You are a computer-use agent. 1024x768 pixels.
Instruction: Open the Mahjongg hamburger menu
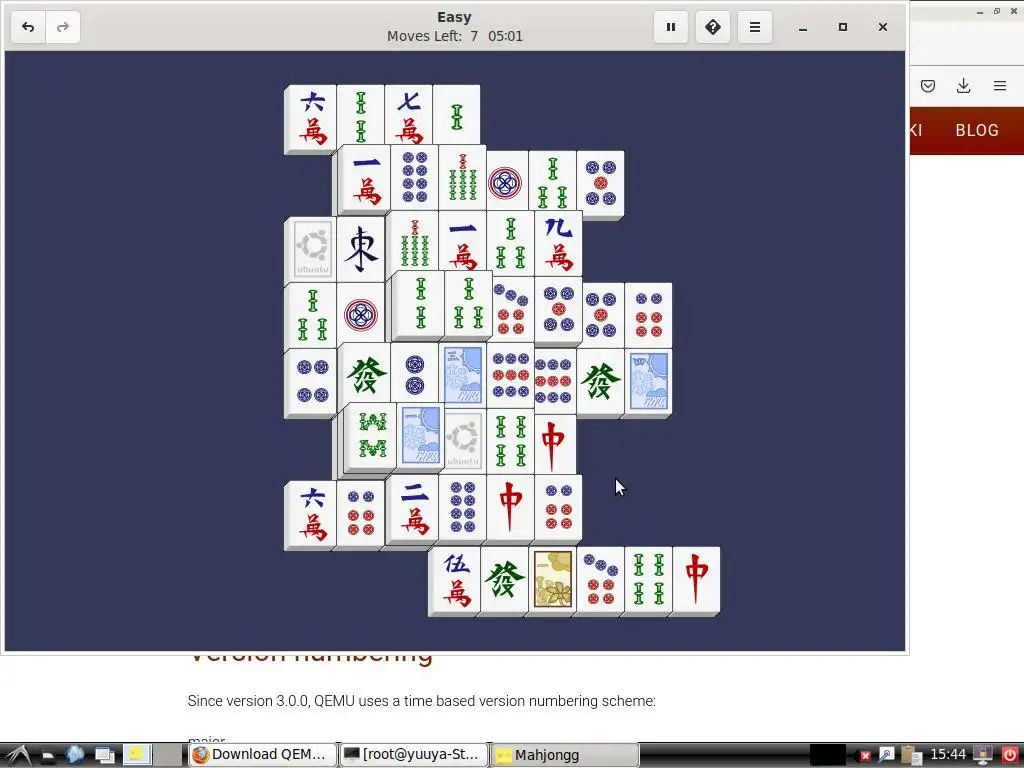click(x=754, y=27)
